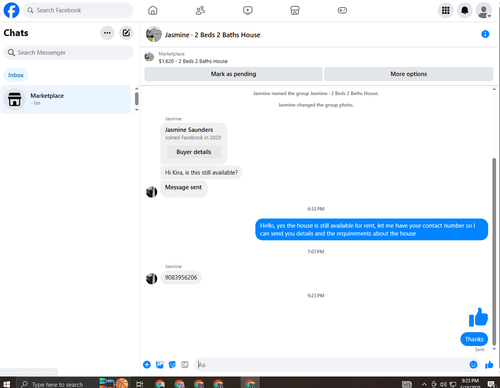Open the Watch video icon

tap(248, 11)
